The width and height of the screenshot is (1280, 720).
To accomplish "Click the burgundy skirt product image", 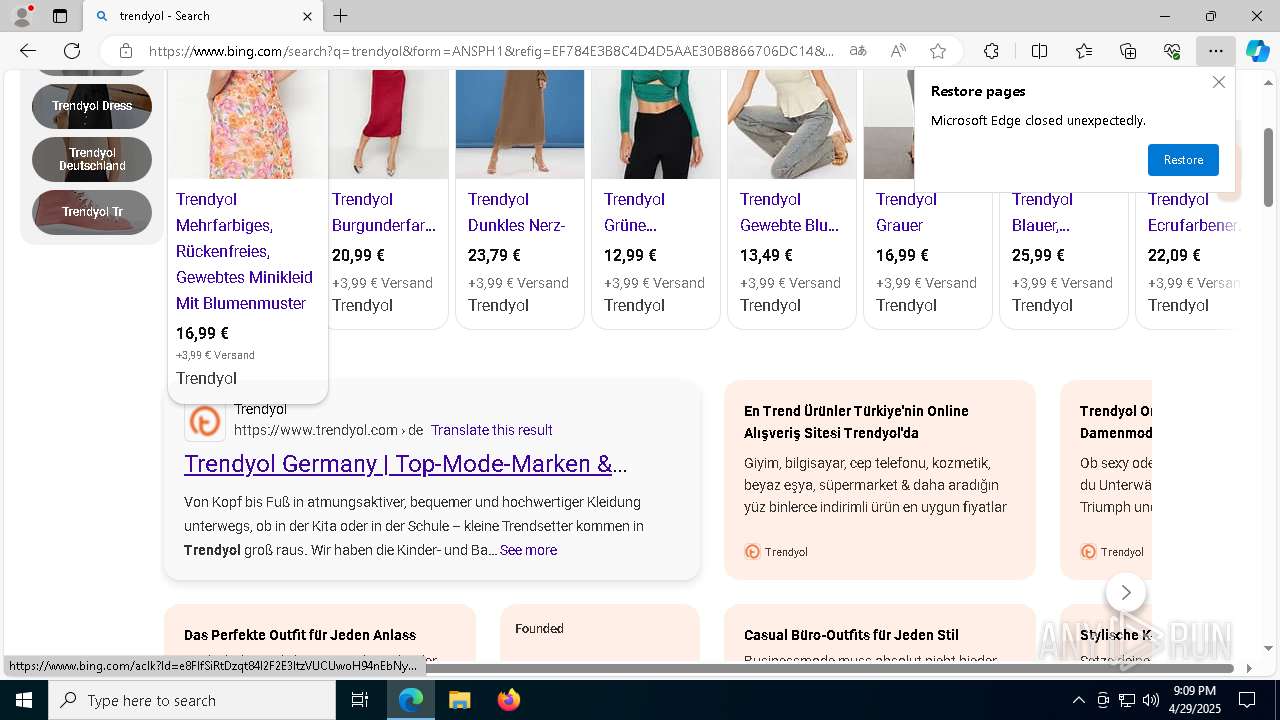I will [x=388, y=125].
